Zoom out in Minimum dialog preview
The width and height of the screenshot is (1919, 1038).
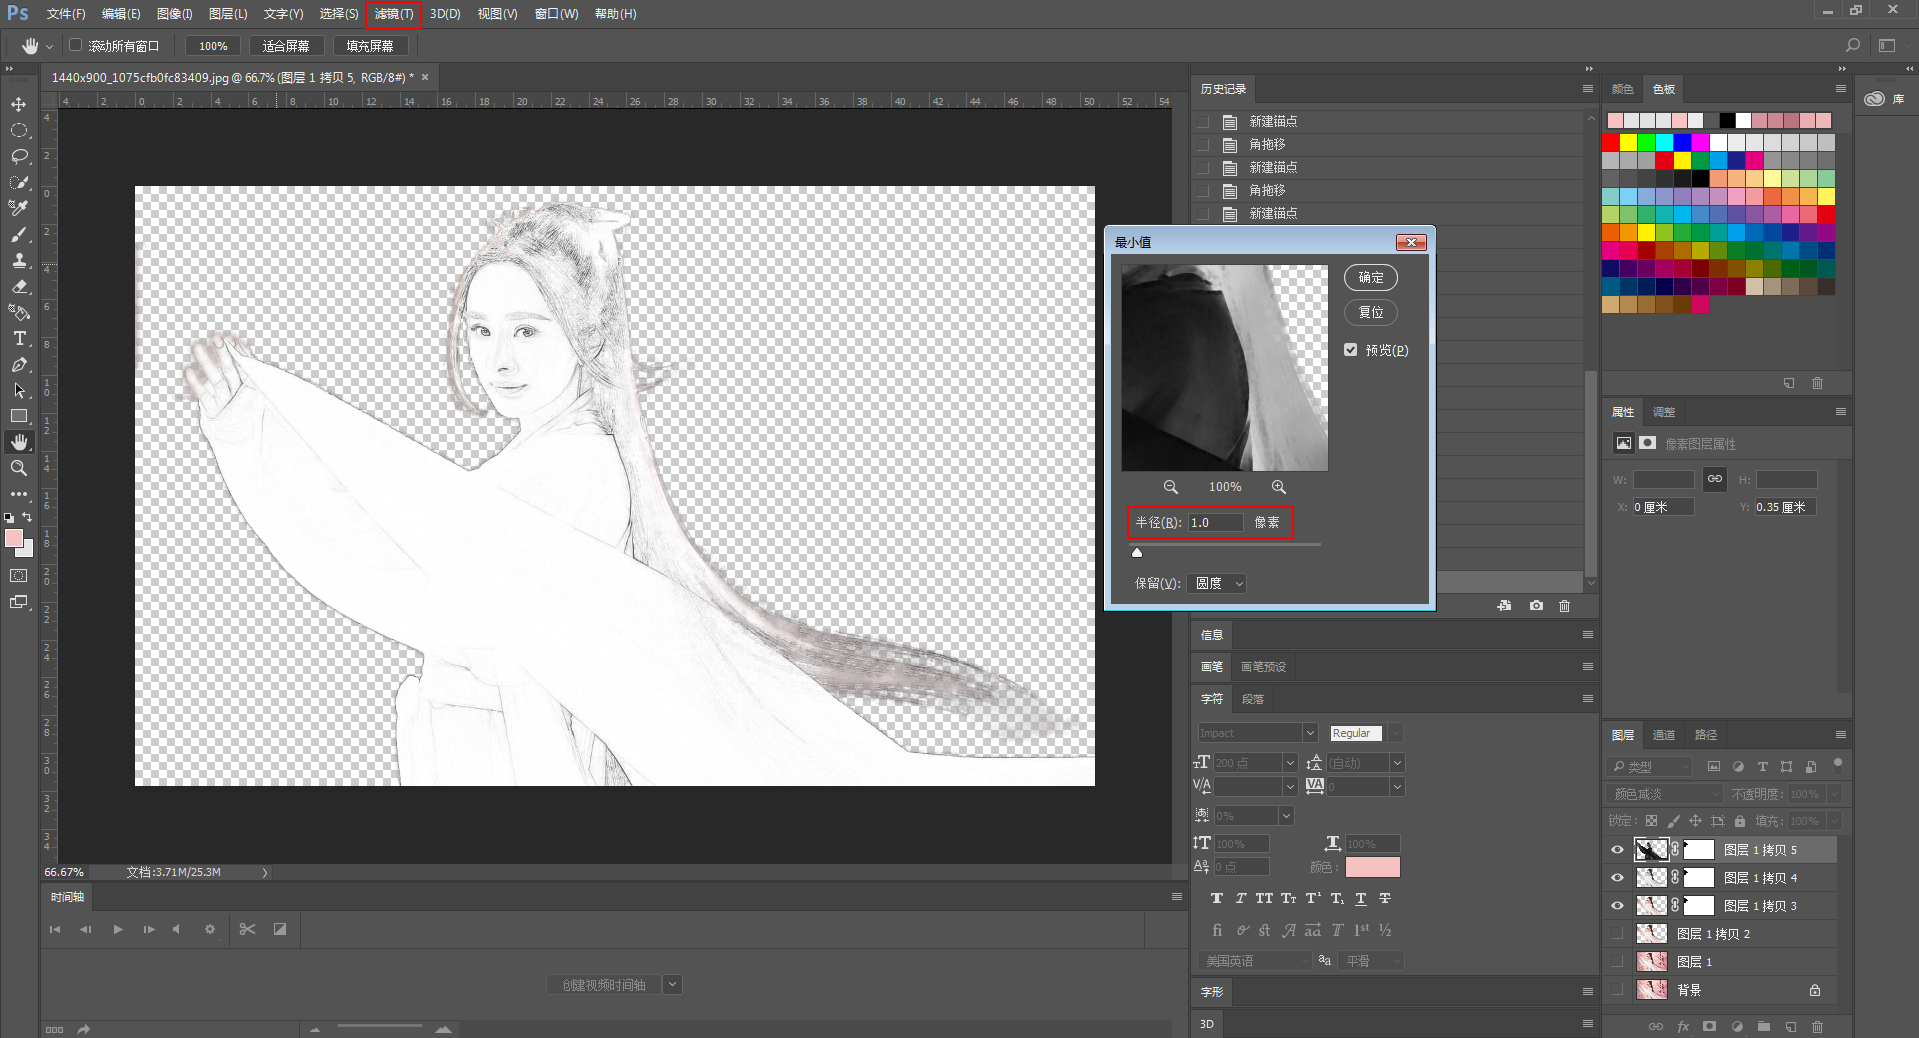pyautogui.click(x=1170, y=487)
